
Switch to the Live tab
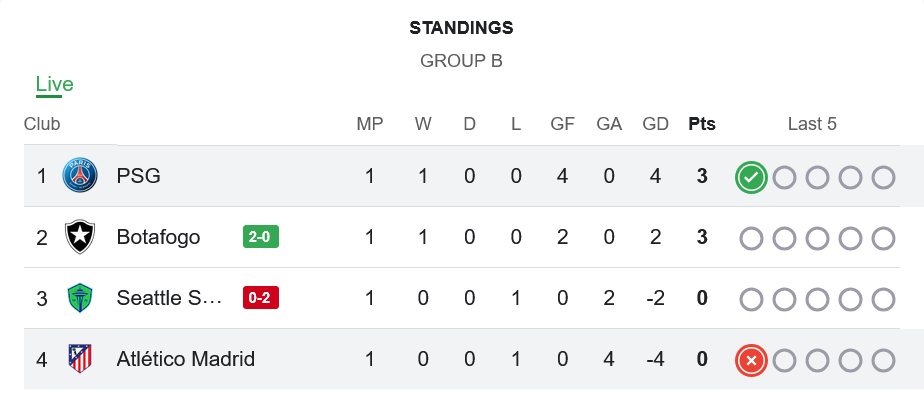coord(54,85)
